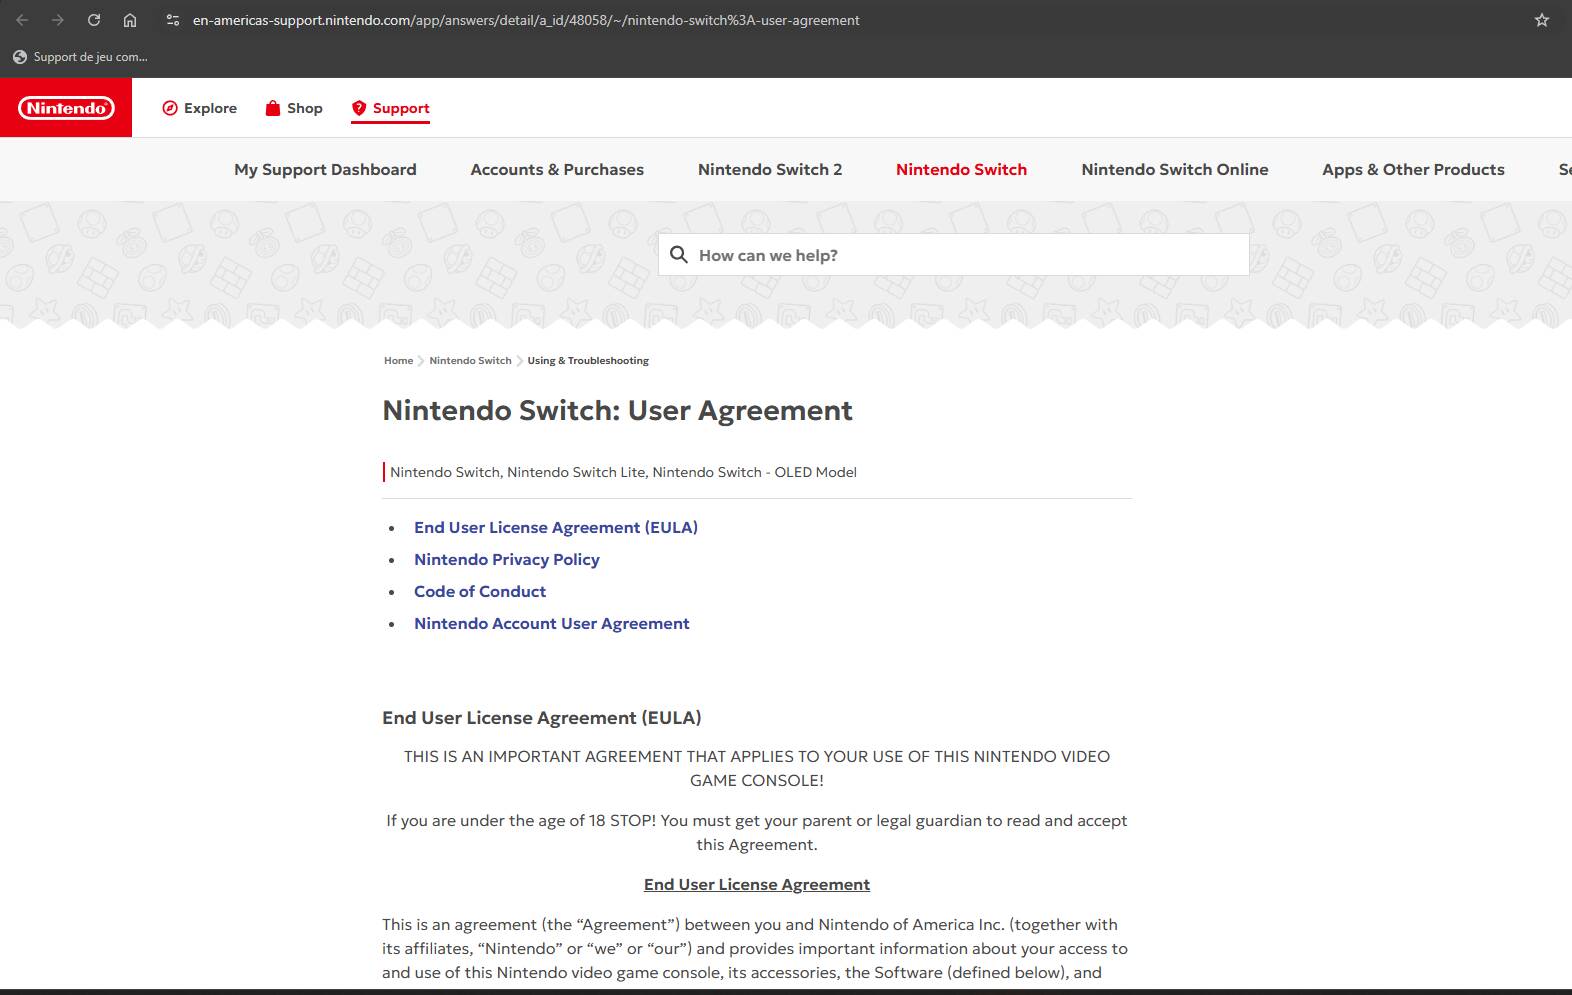Select Nintendo Switch 2 category
Image resolution: width=1572 pixels, height=995 pixels.
(770, 170)
